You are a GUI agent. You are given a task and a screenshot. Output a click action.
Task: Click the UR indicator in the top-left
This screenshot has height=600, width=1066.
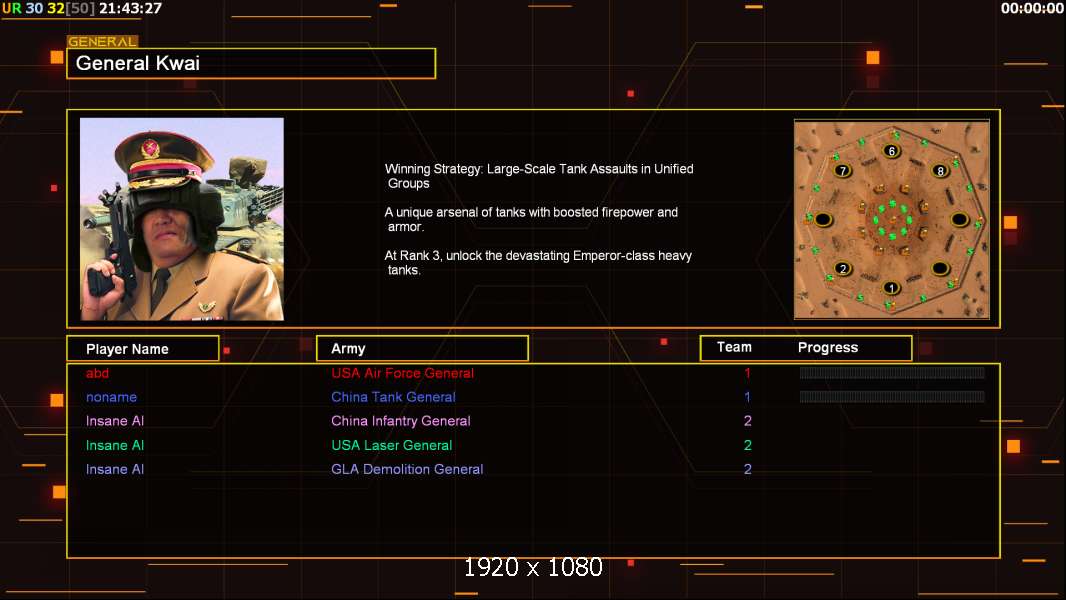pos(12,8)
